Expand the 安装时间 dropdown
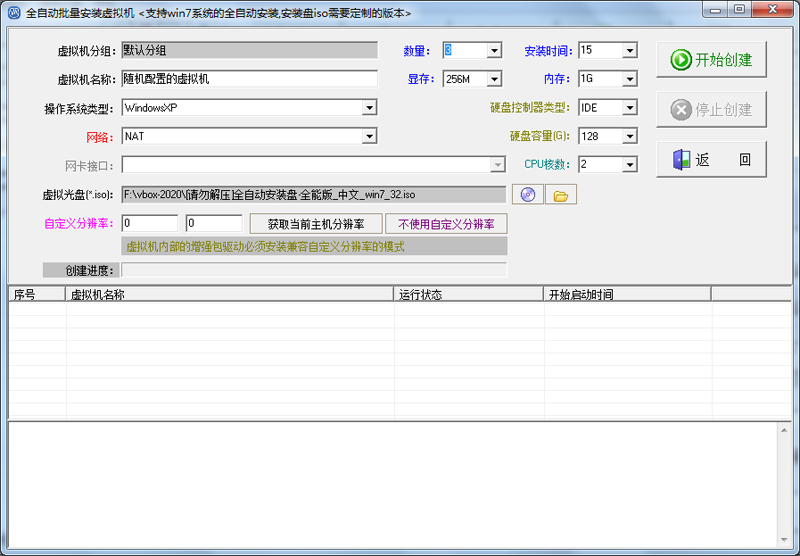Viewport: 800px width, 556px height. click(x=630, y=50)
